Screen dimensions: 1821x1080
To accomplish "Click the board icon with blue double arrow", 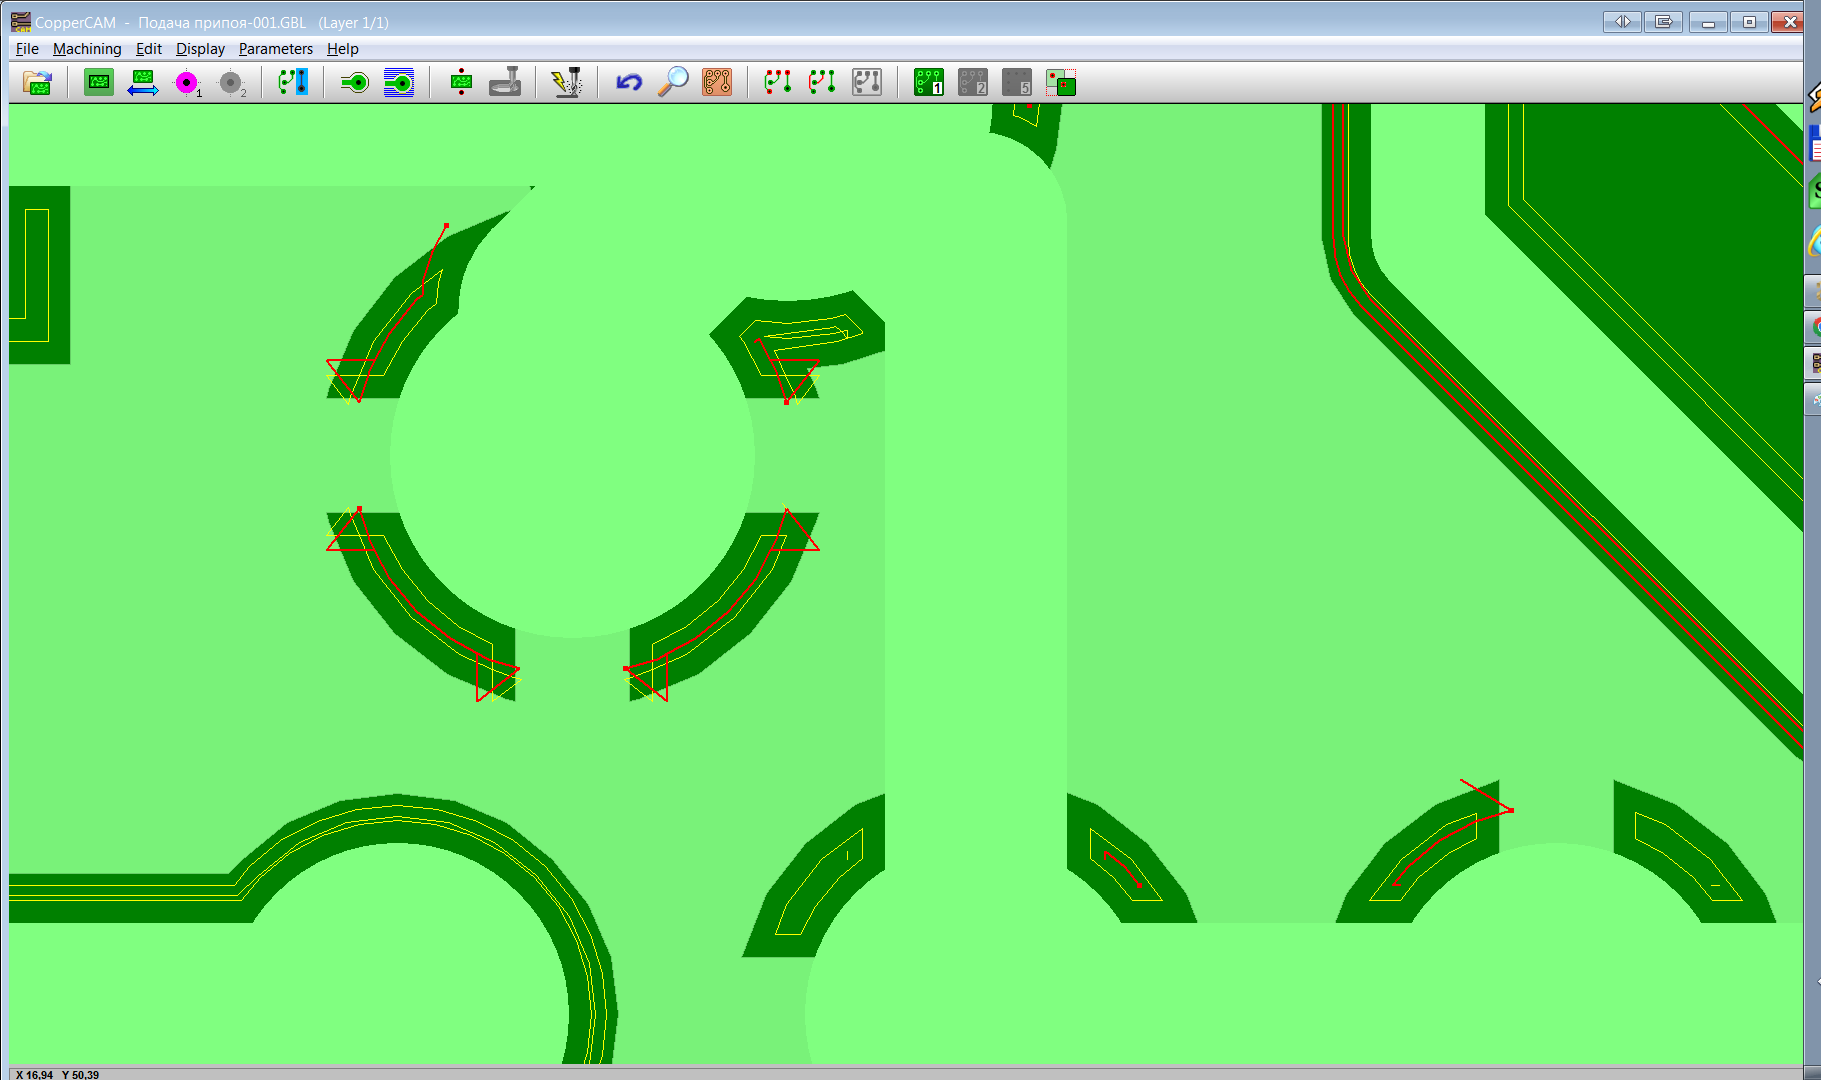I will [x=143, y=83].
